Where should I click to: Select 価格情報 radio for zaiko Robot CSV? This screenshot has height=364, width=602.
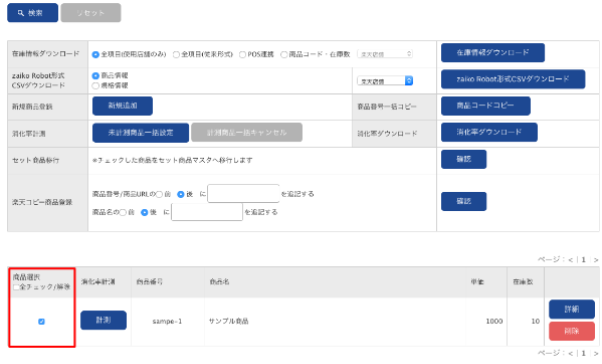pyautogui.click(x=96, y=86)
